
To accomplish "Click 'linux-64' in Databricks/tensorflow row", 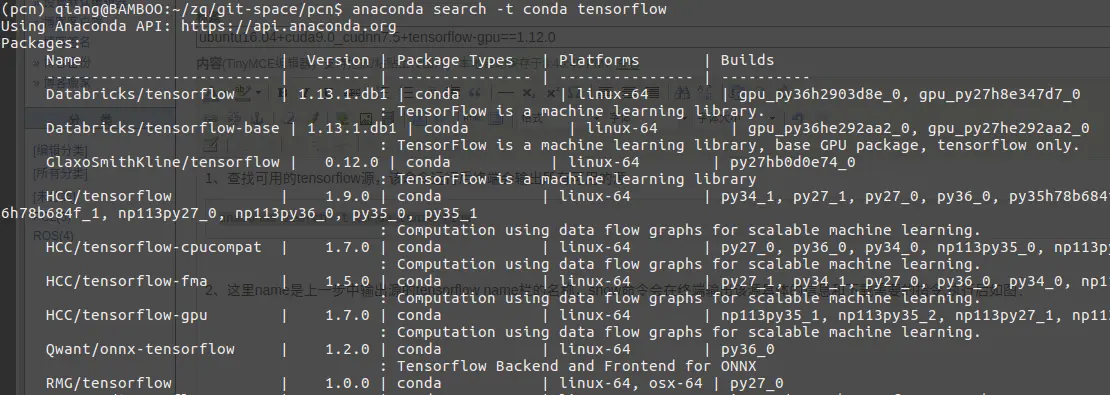I will pos(612,94).
